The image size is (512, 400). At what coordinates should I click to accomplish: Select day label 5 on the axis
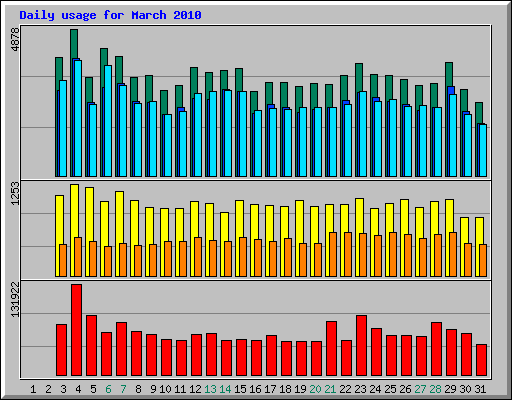pyautogui.click(x=93, y=389)
